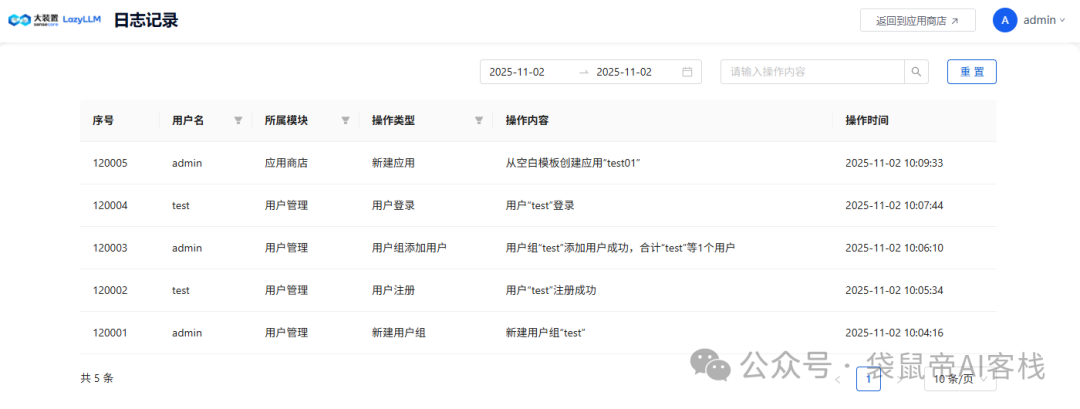The width and height of the screenshot is (1080, 409).
Task: Click the end date 2025-11-02 field
Action: pos(624,72)
